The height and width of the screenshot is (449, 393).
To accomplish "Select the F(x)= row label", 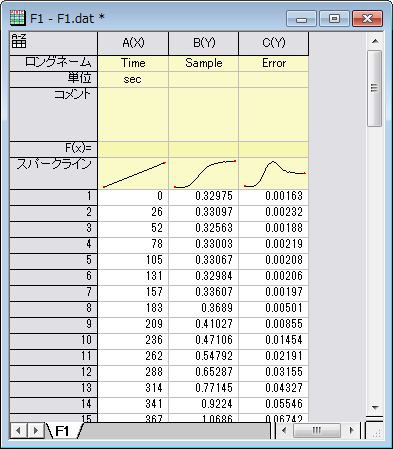I will [53, 149].
